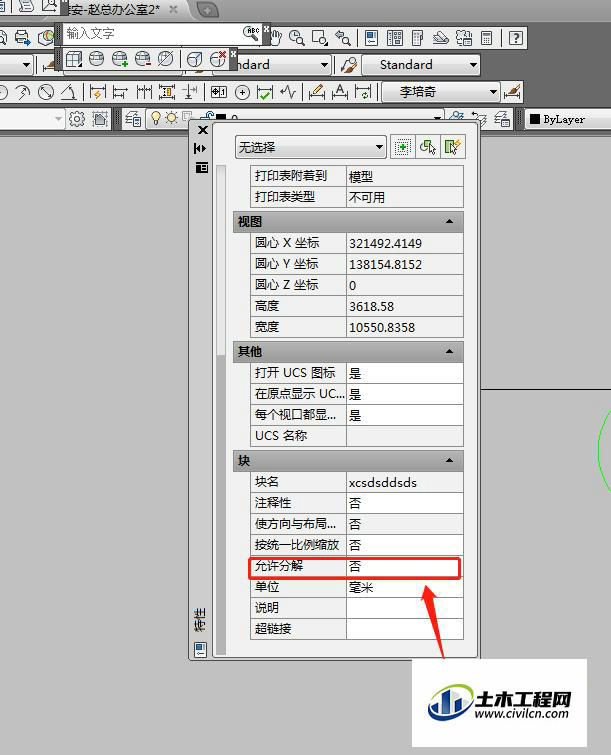
Task: Click the 块名 value xcsdsddsds
Action: pyautogui.click(x=404, y=482)
